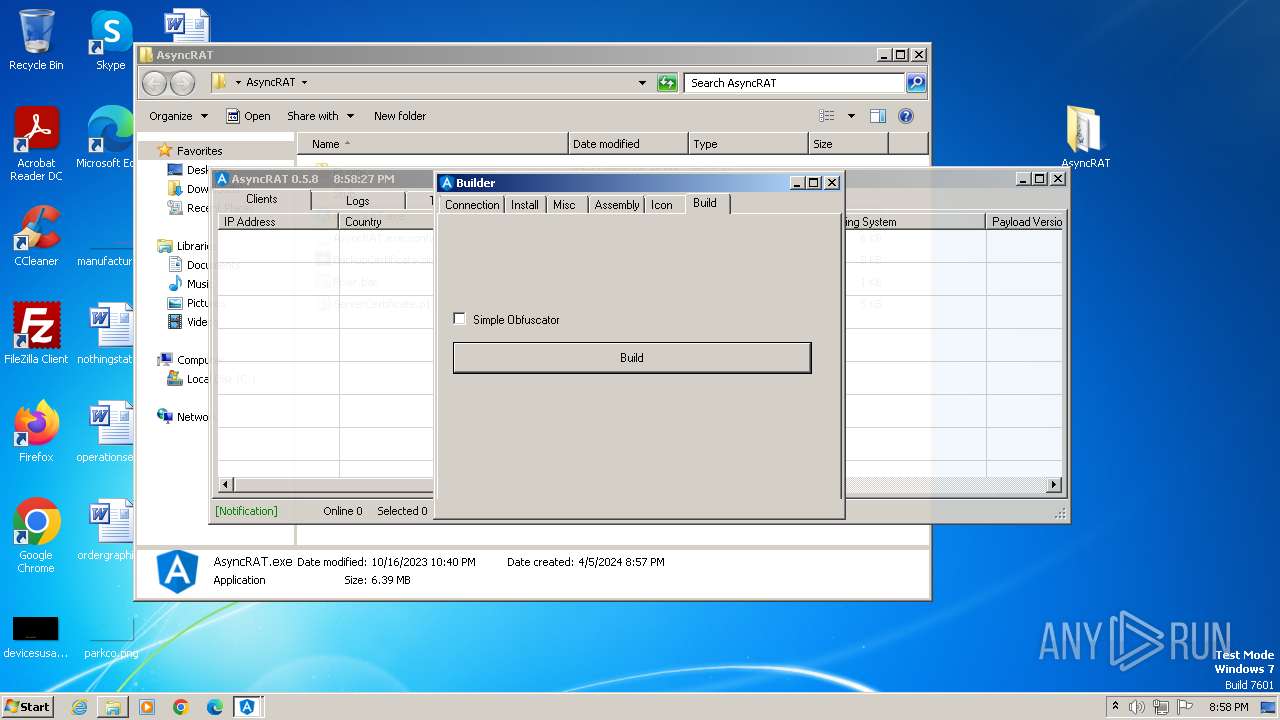Image resolution: width=1280 pixels, height=720 pixels.
Task: Open Explorer help icon
Action: pos(906,116)
